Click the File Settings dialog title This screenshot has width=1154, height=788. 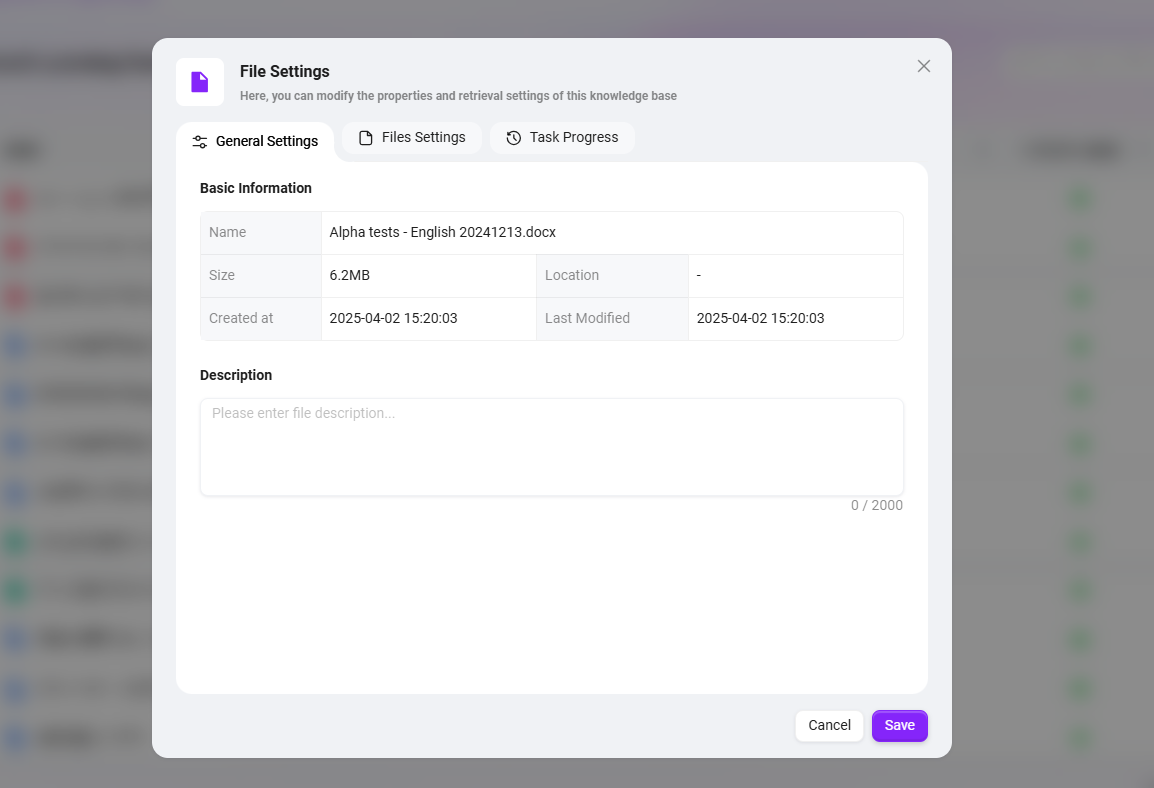[x=284, y=72]
